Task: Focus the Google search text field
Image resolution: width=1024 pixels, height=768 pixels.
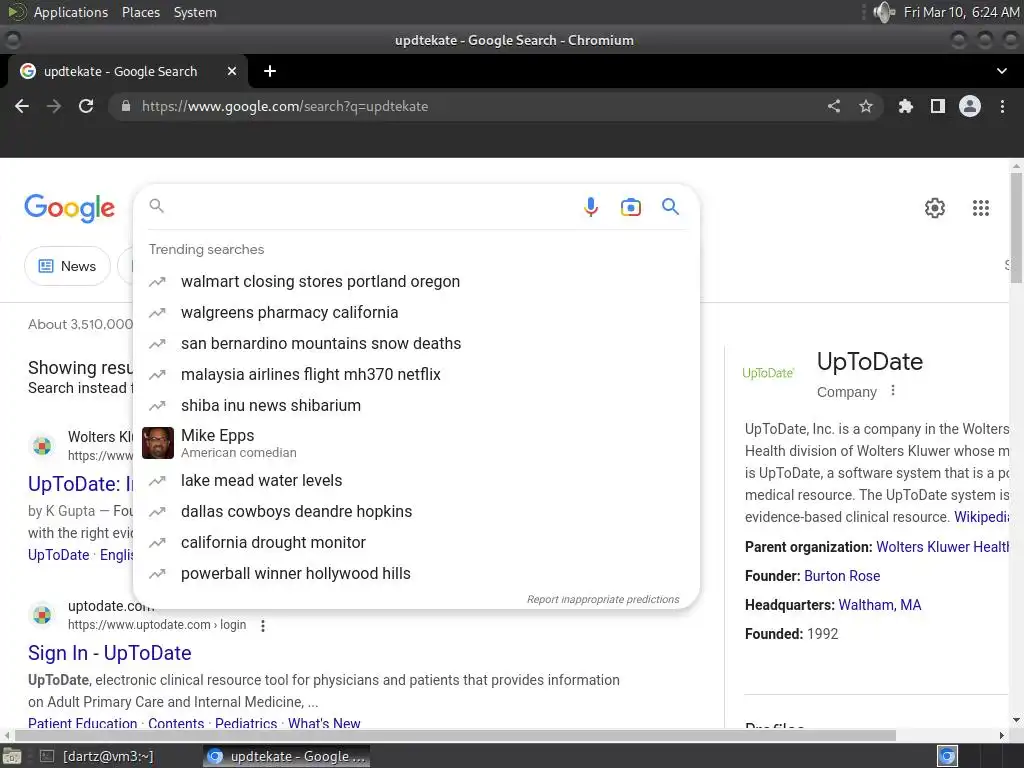Action: tap(369, 207)
